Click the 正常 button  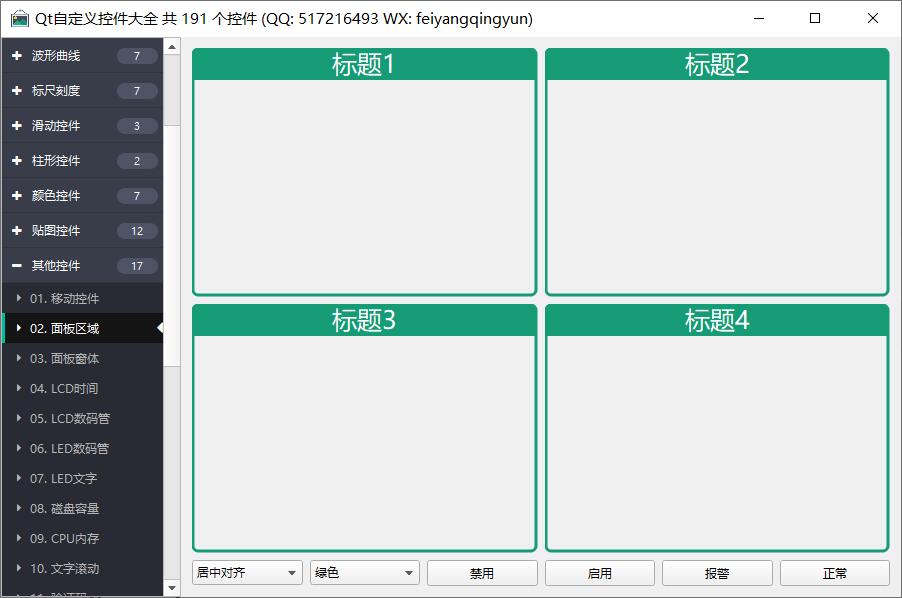click(x=834, y=573)
